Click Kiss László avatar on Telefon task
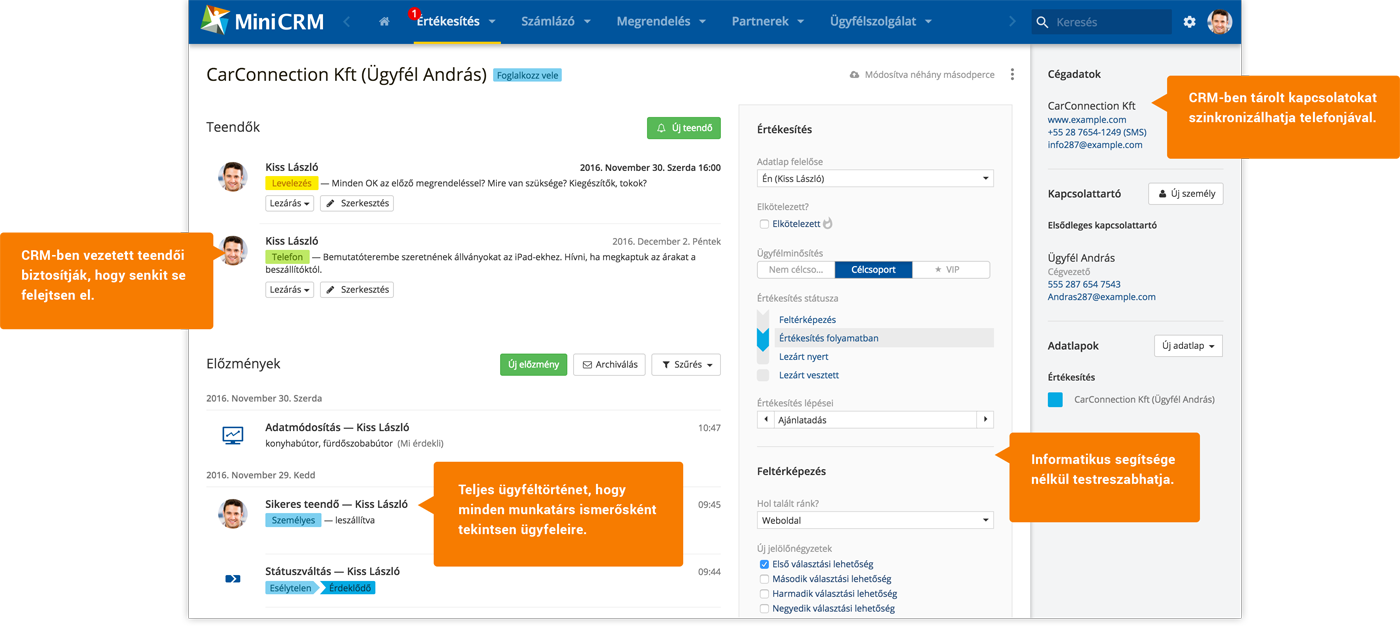The image size is (1400, 626). pyautogui.click(x=233, y=250)
